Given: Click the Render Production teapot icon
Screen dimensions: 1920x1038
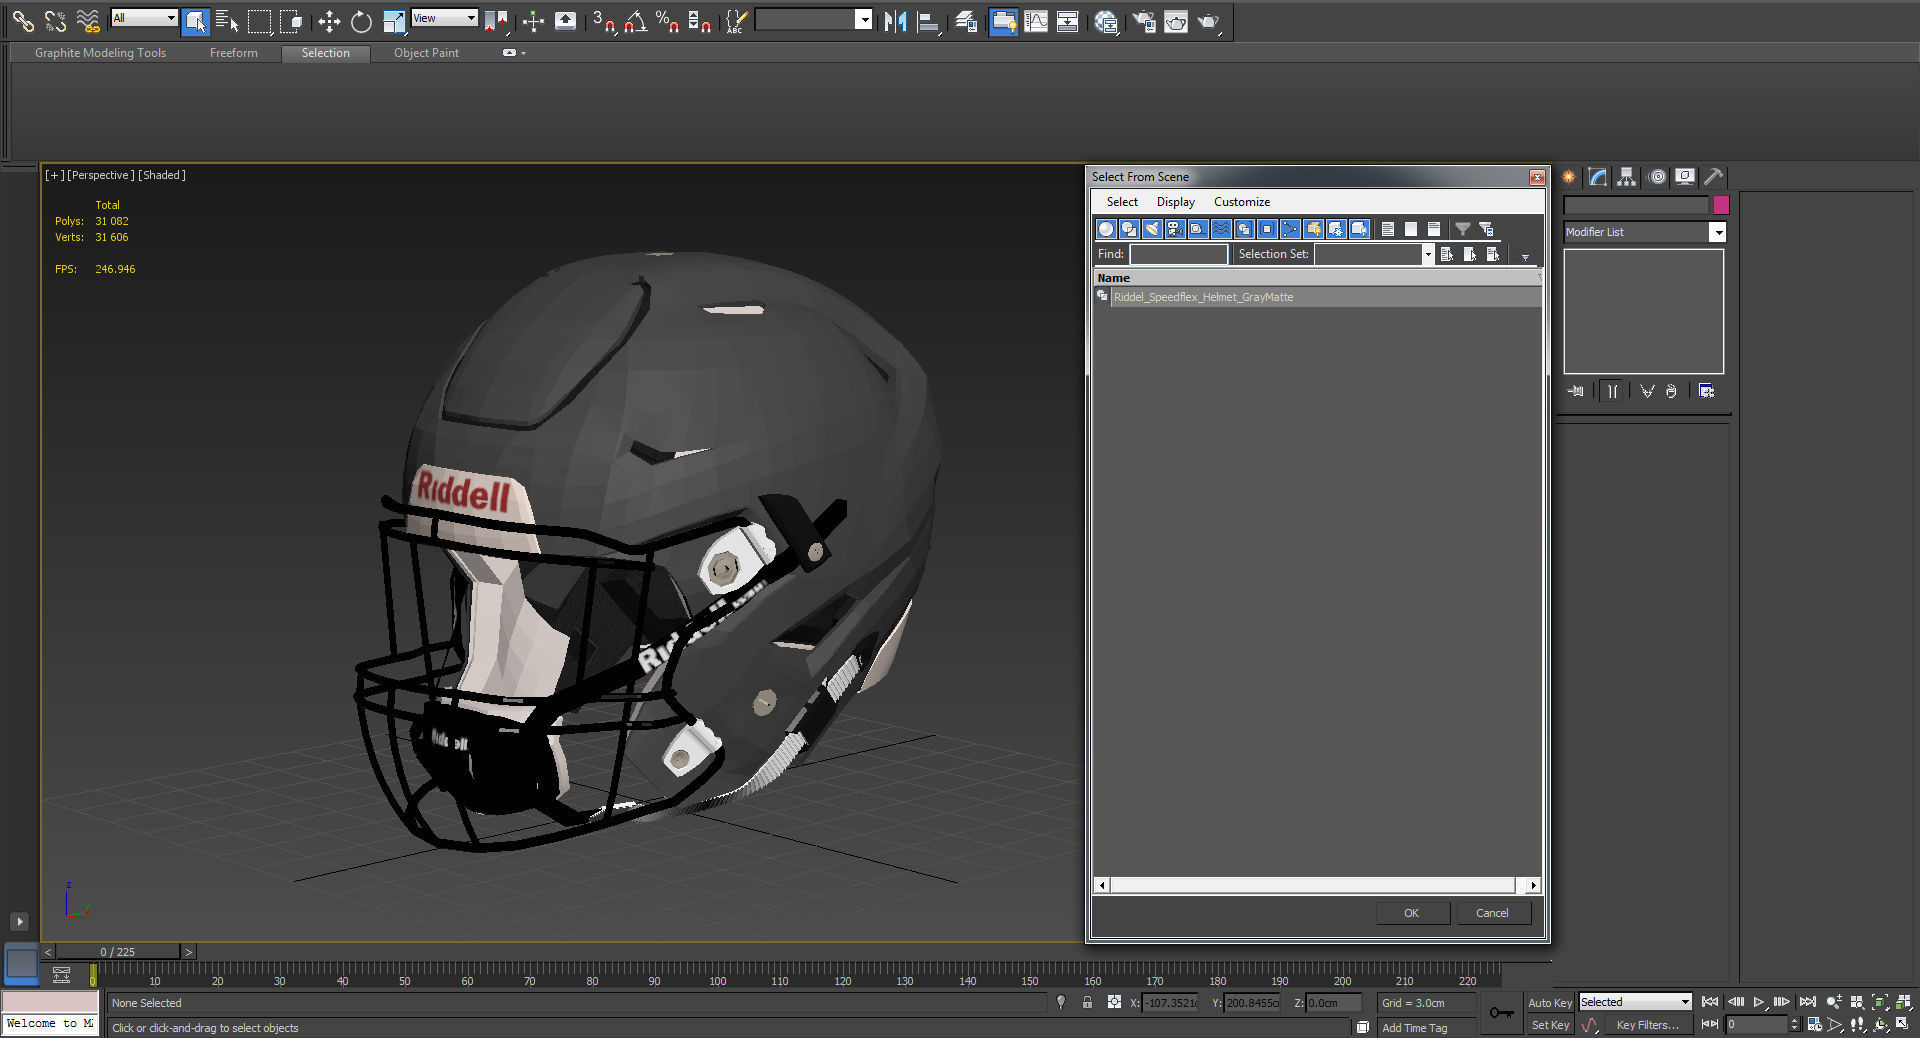Looking at the screenshot, I should [1209, 21].
